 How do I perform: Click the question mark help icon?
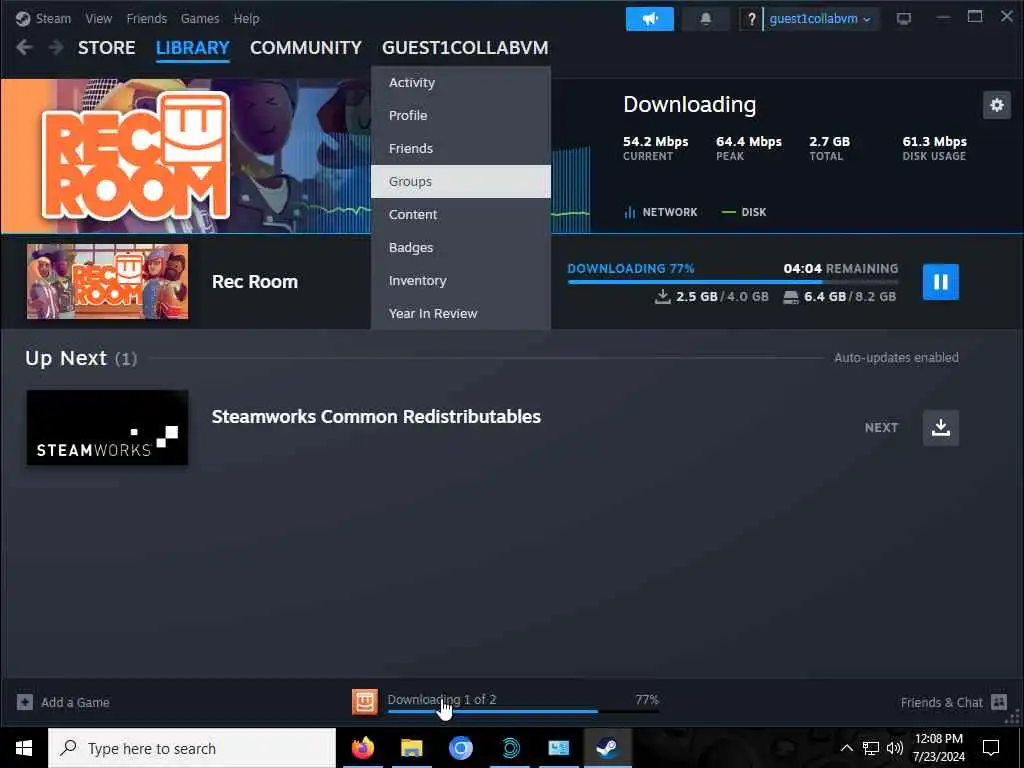(x=751, y=19)
